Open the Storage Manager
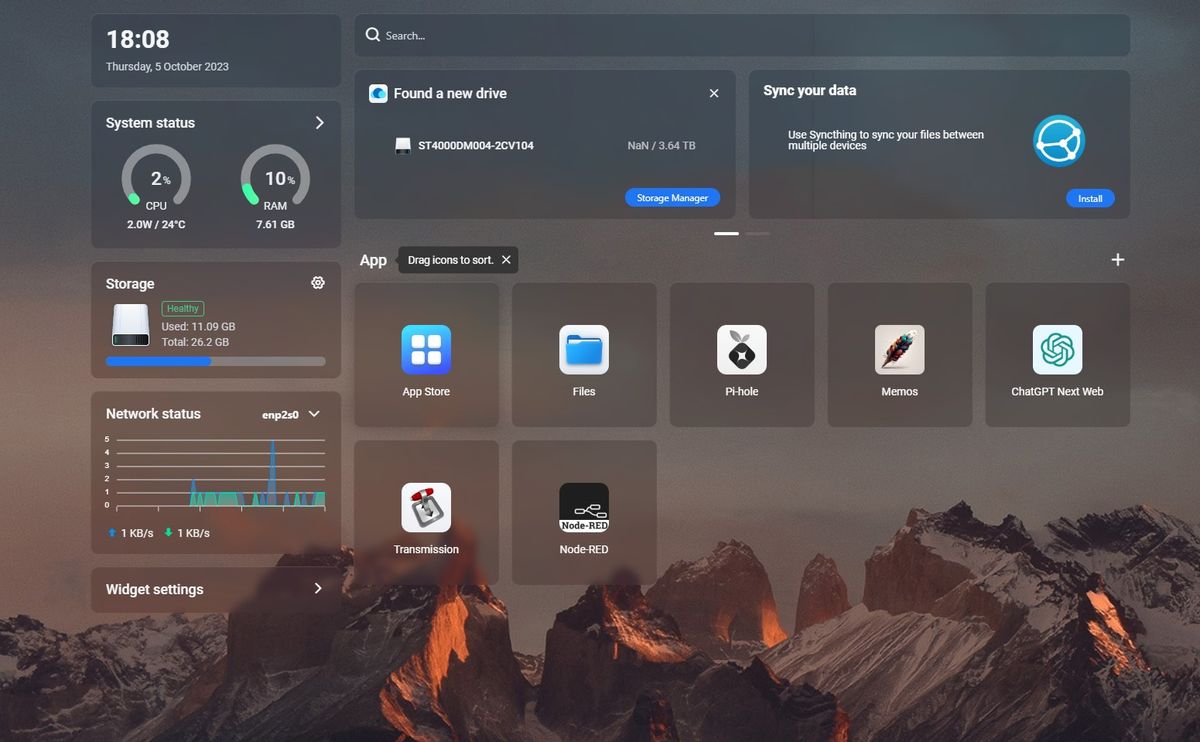The image size is (1200, 742). tap(672, 197)
